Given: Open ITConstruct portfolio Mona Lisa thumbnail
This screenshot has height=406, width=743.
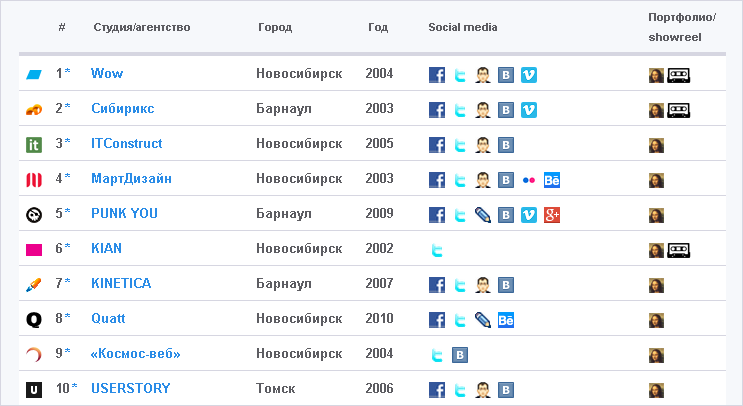Looking at the screenshot, I should coord(656,145).
